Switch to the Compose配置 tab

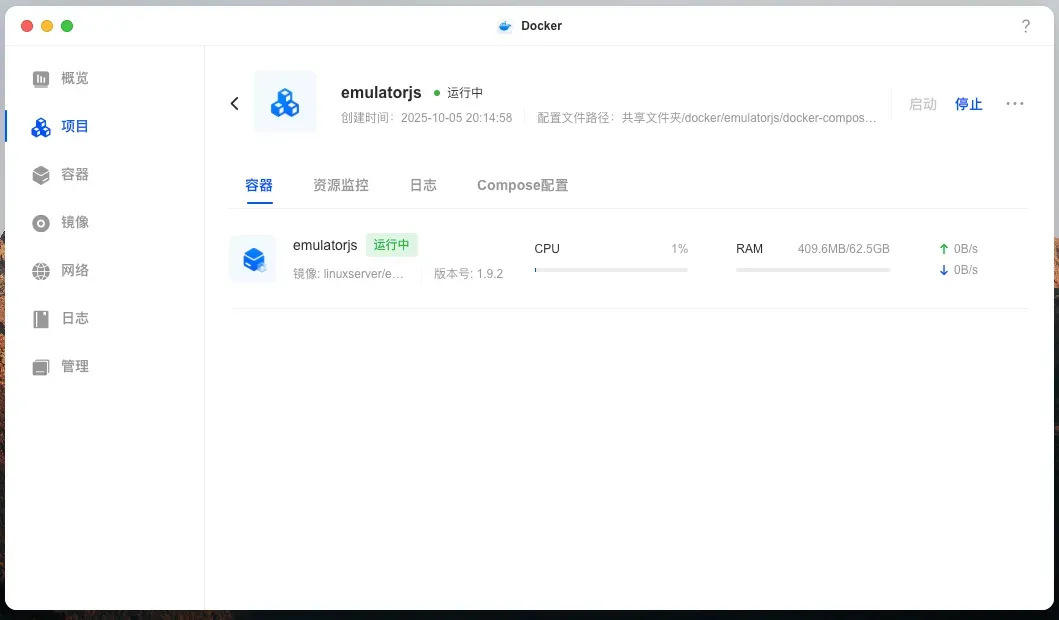click(x=522, y=185)
